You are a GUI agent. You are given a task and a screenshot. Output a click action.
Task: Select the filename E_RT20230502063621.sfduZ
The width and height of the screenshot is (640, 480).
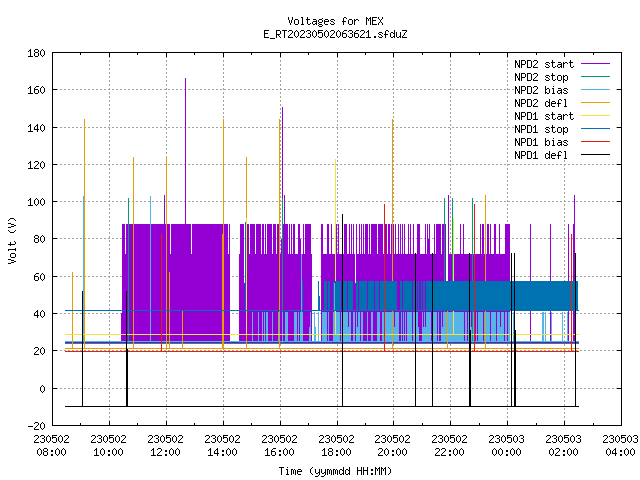335,34
